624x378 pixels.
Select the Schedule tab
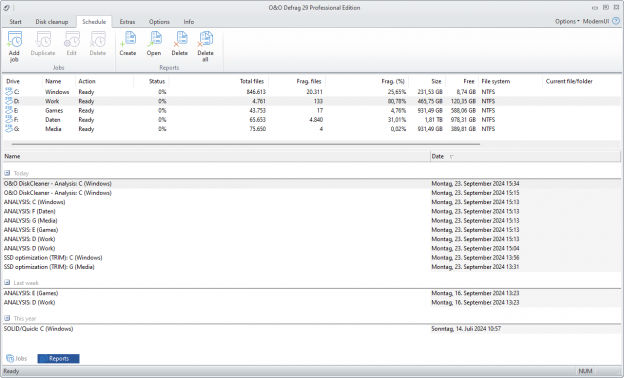(x=94, y=22)
